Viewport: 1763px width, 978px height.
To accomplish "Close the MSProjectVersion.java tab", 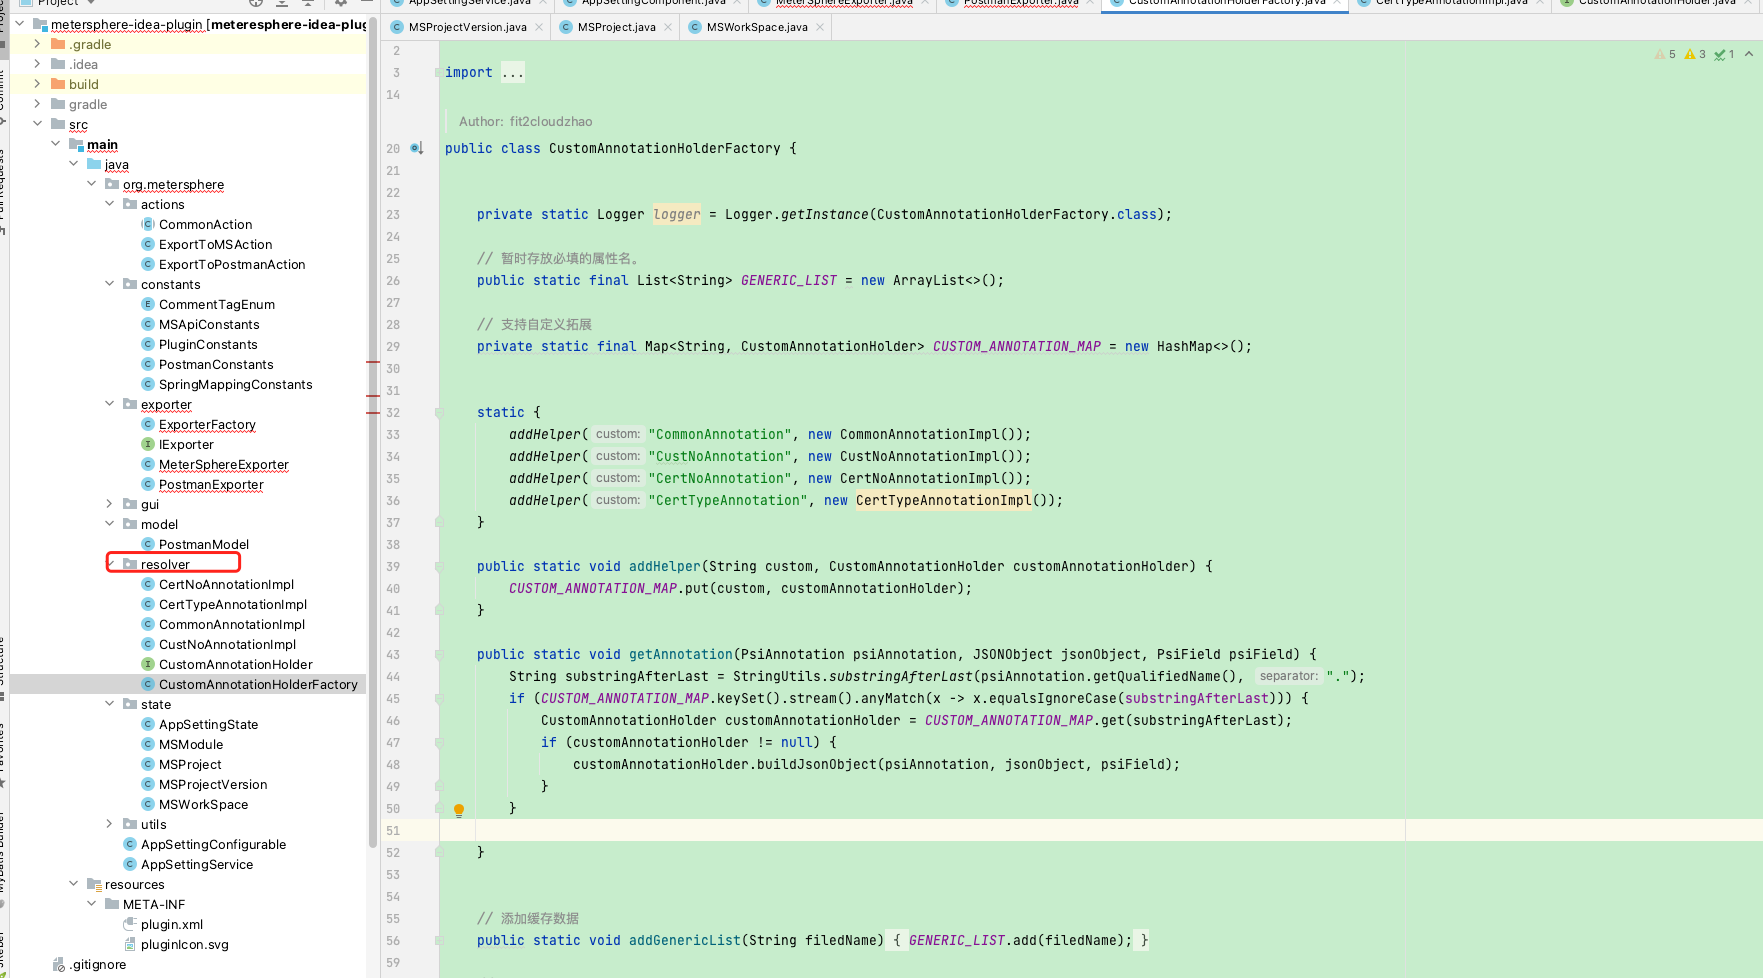I will (539, 27).
